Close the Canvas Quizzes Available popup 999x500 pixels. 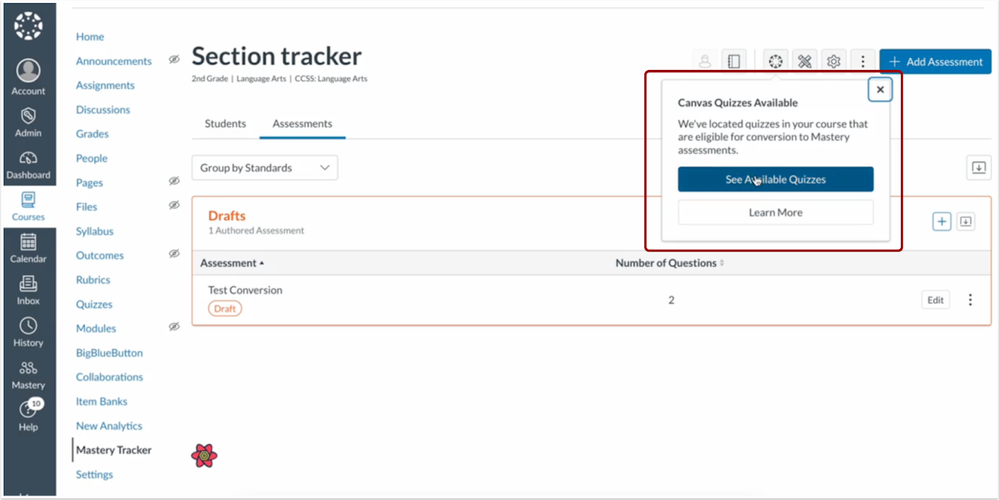click(x=880, y=90)
